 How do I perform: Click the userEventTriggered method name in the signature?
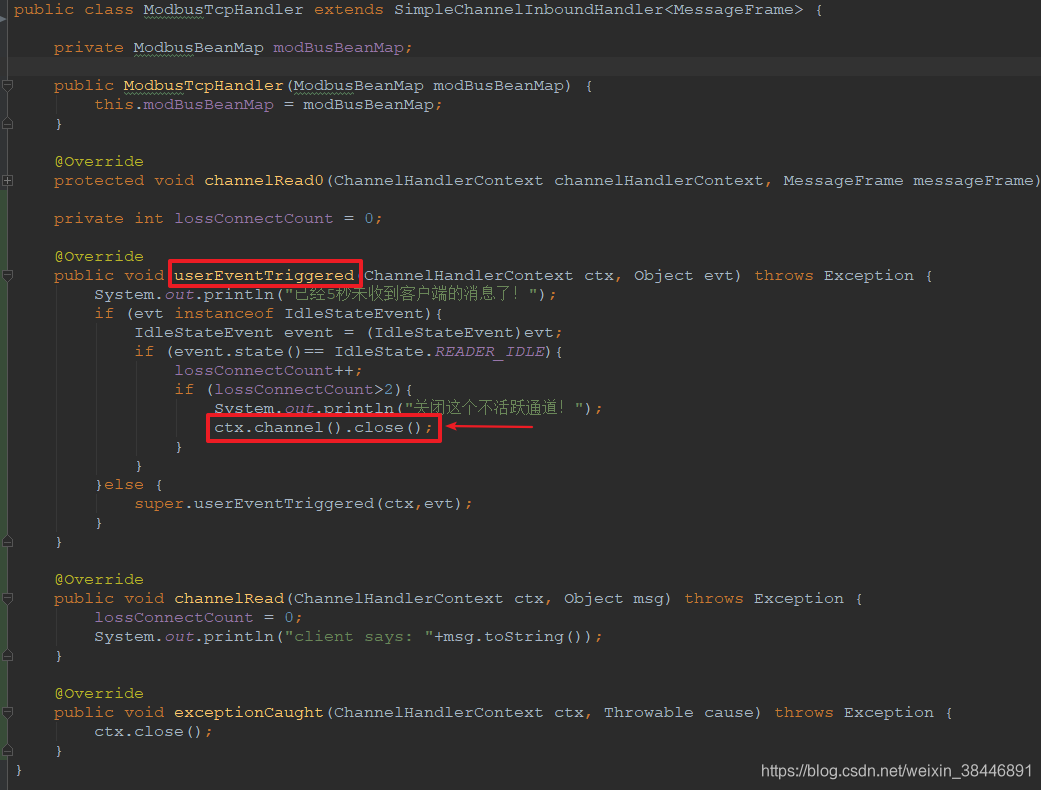[264, 276]
